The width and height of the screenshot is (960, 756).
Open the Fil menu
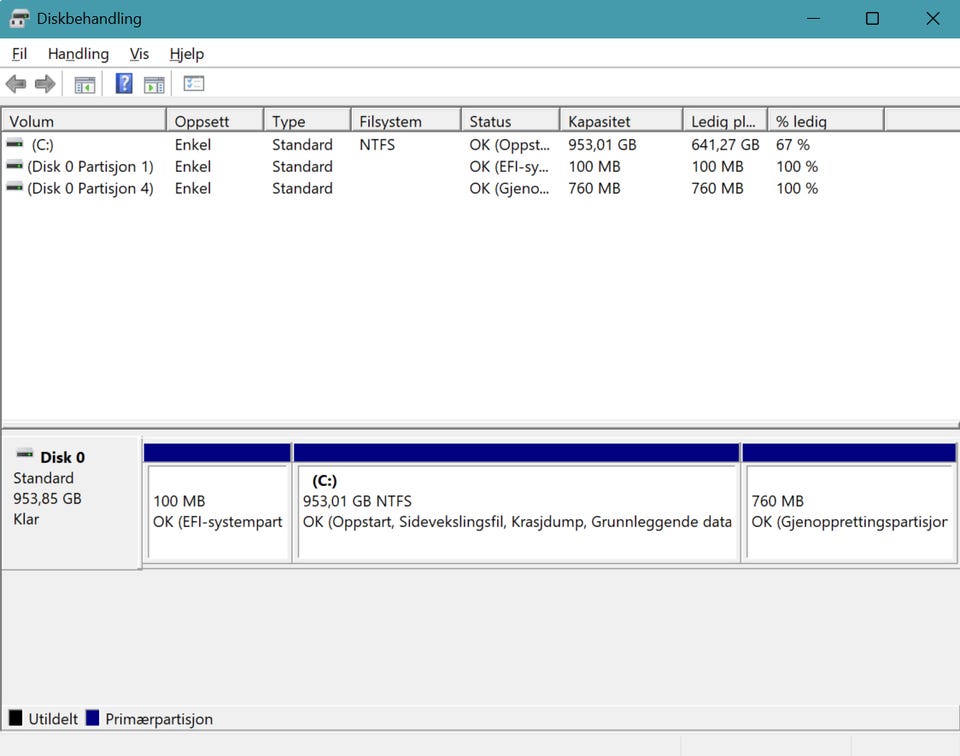(x=20, y=54)
